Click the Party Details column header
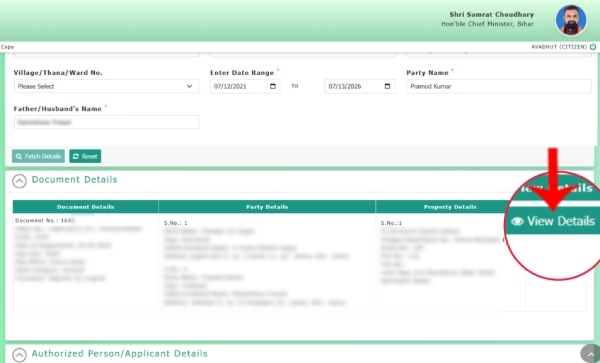600x363 pixels. click(x=267, y=207)
